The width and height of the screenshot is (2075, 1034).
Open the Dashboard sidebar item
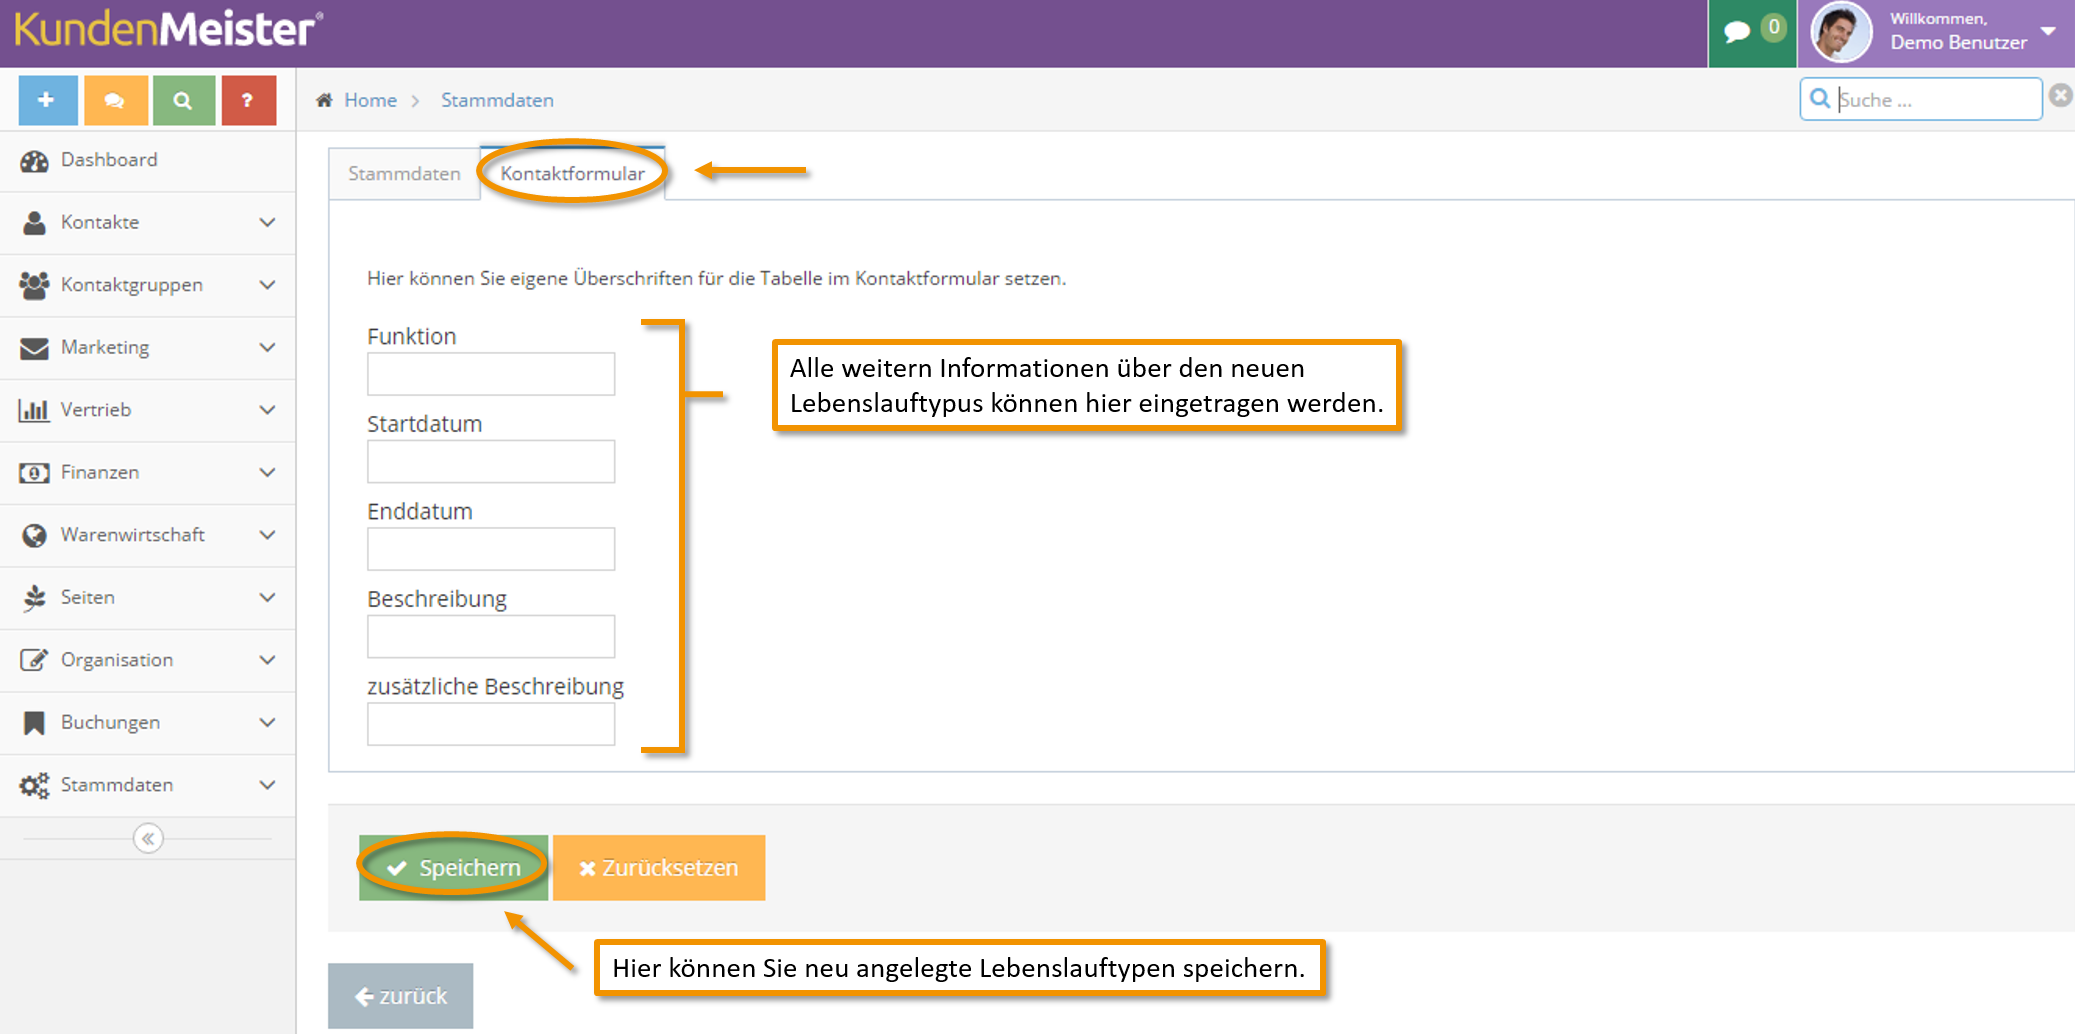109,160
